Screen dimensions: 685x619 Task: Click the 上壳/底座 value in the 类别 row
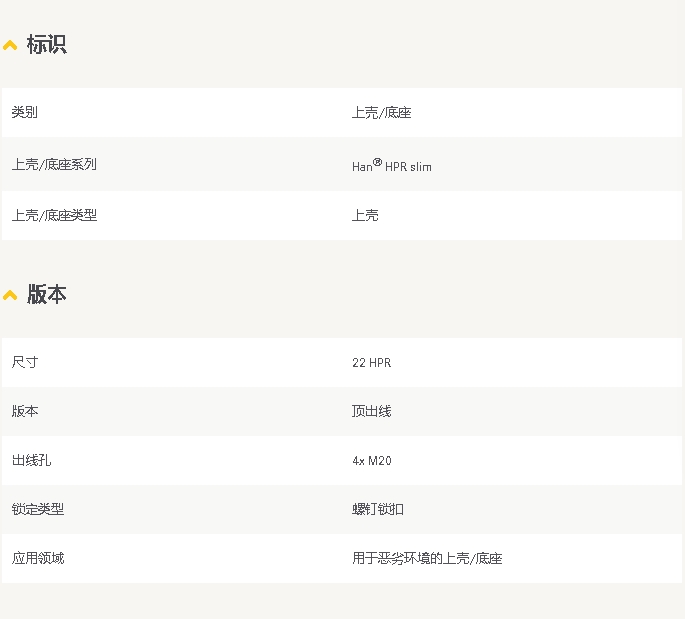(381, 113)
